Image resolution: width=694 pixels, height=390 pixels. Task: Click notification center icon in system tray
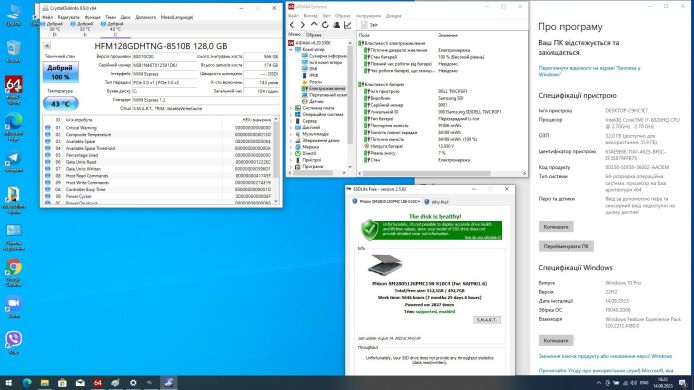[x=683, y=382]
